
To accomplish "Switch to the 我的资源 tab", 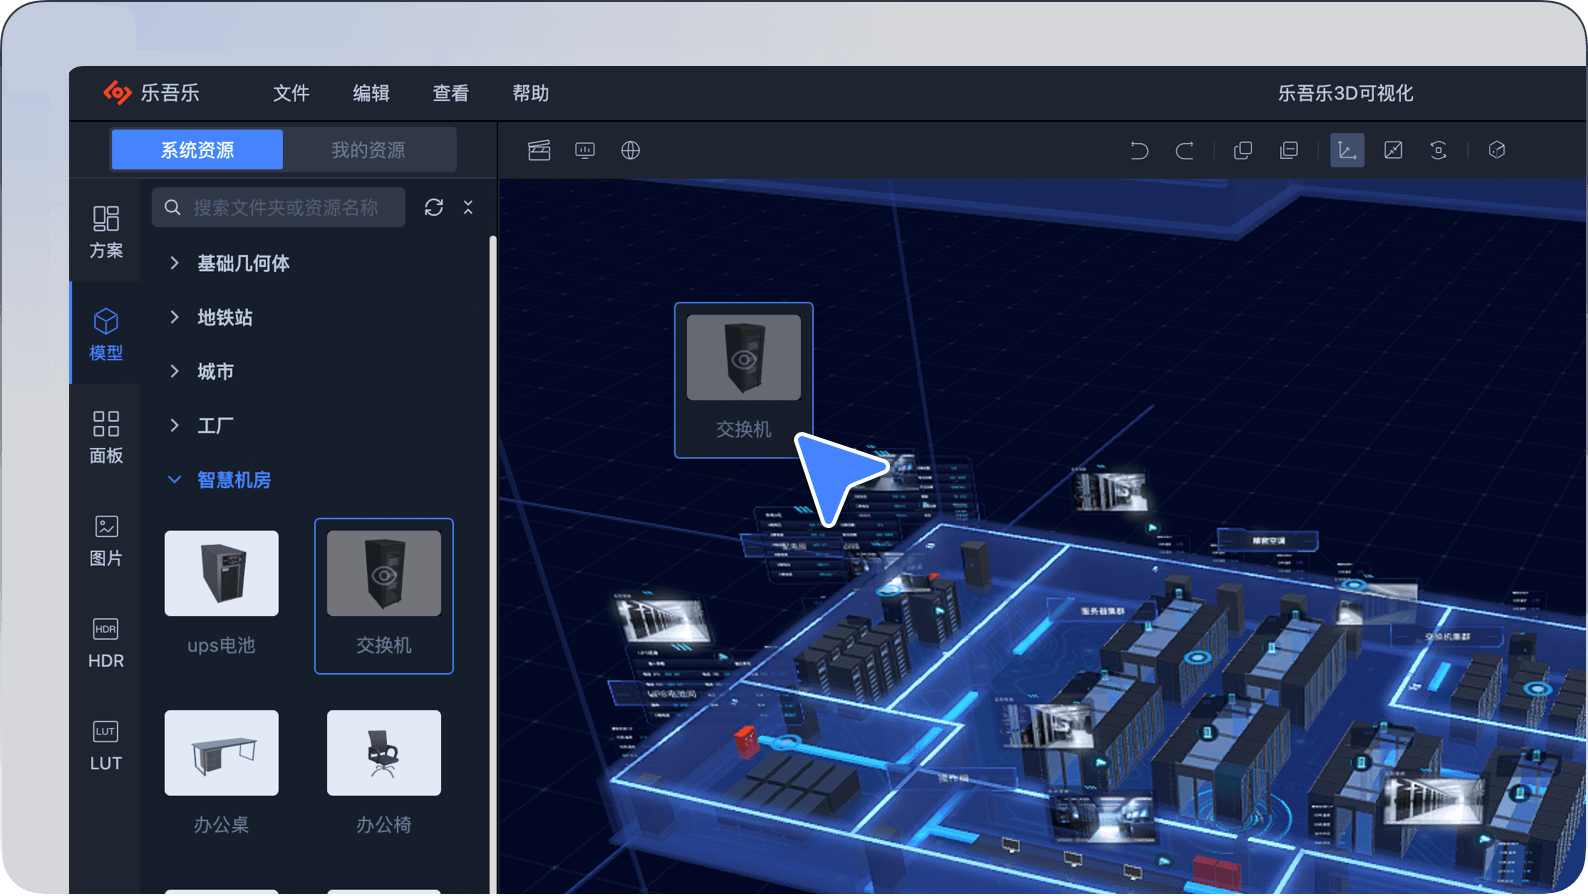I will (x=368, y=150).
